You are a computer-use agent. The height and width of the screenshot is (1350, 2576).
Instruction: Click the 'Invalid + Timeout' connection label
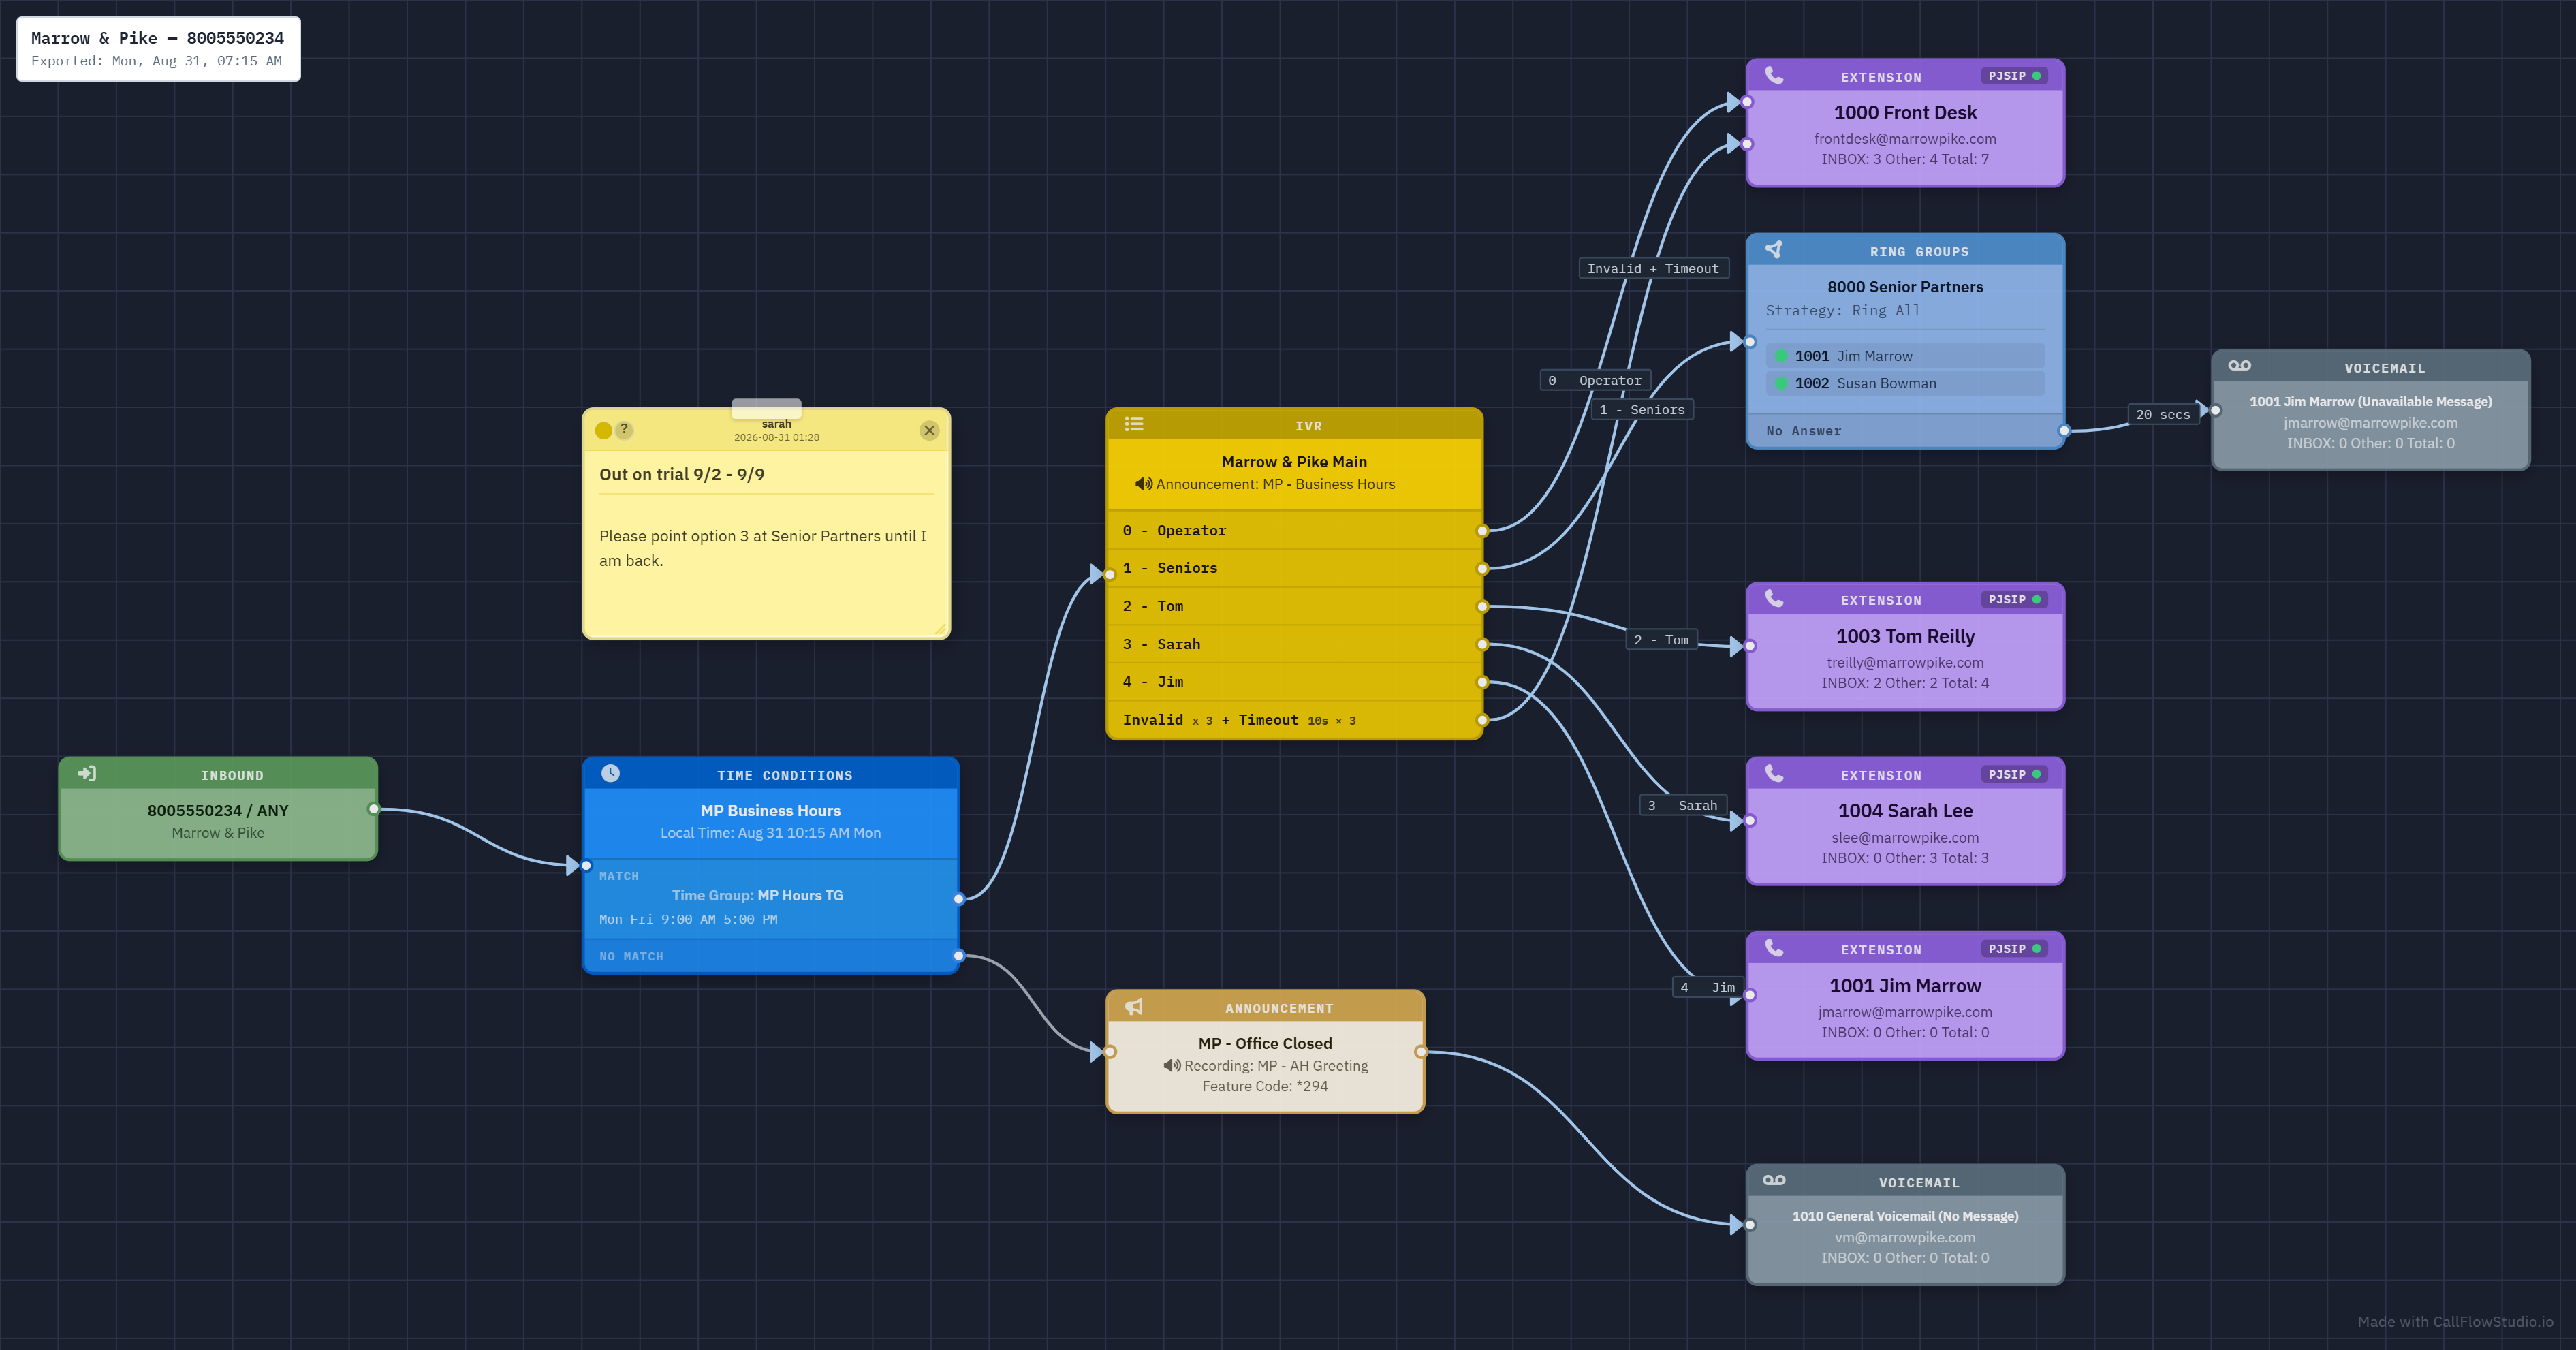tap(1653, 269)
